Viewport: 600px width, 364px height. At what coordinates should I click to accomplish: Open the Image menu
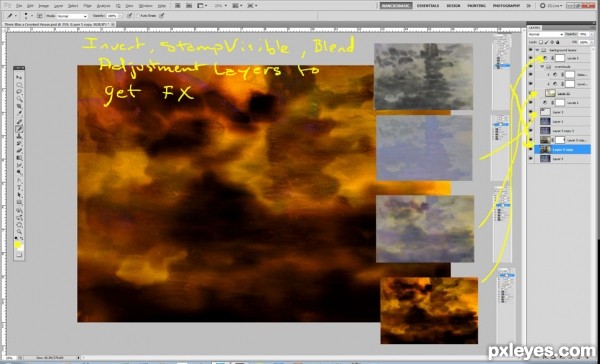click(44, 6)
